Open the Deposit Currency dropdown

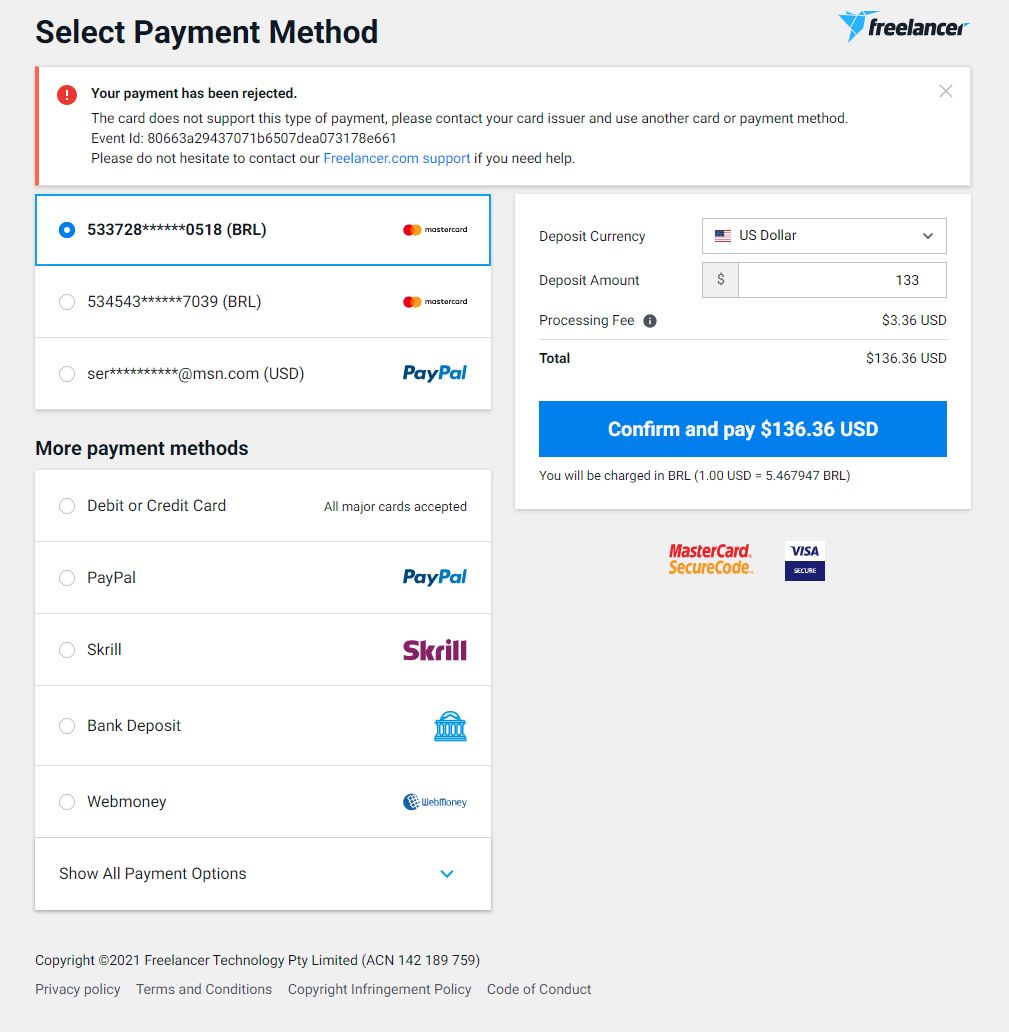point(824,236)
